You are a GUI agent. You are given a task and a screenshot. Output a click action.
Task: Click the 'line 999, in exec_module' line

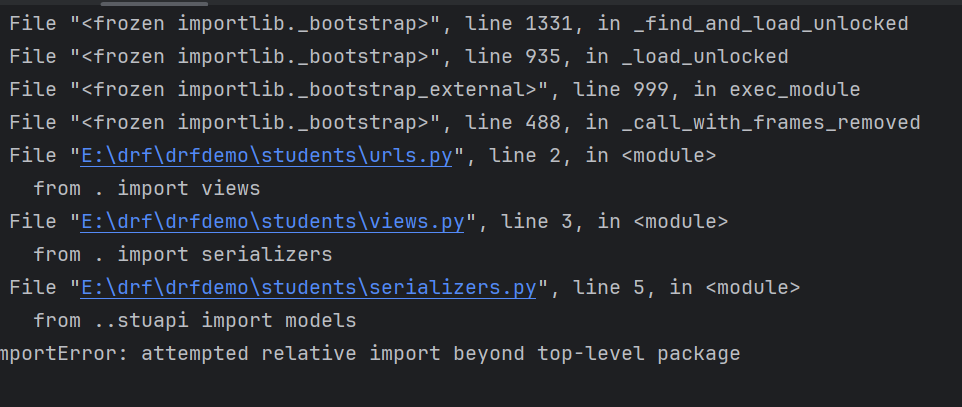435,90
